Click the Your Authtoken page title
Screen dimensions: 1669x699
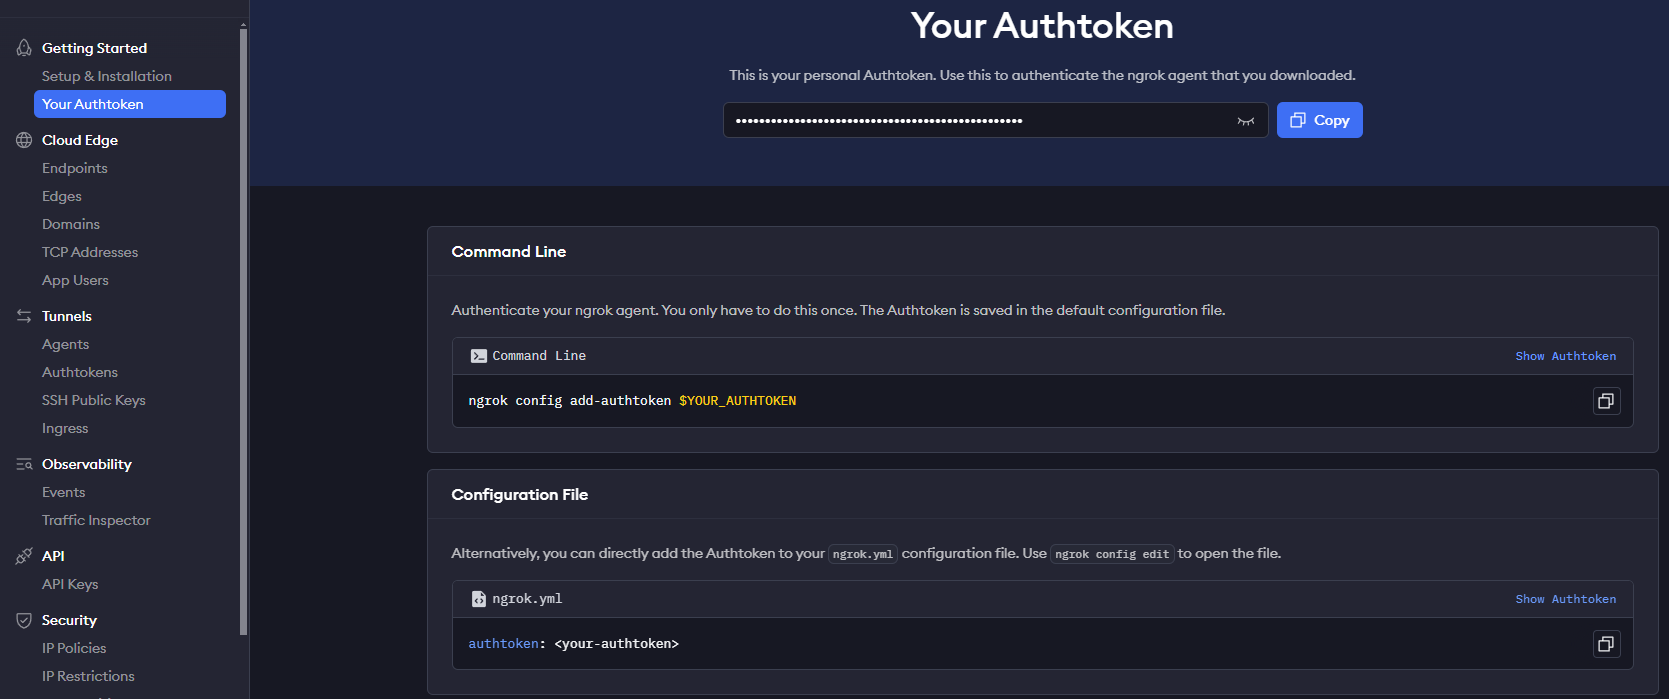(x=1042, y=26)
